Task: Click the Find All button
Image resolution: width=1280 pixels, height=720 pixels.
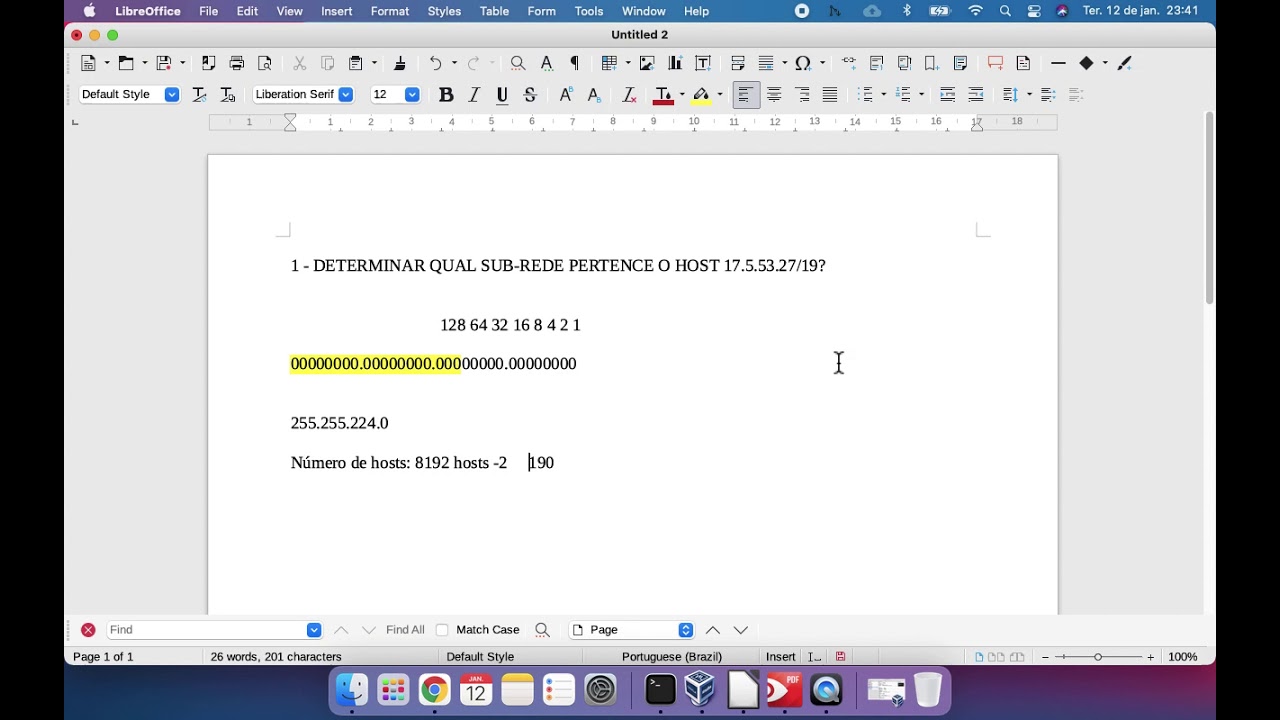Action: click(405, 630)
